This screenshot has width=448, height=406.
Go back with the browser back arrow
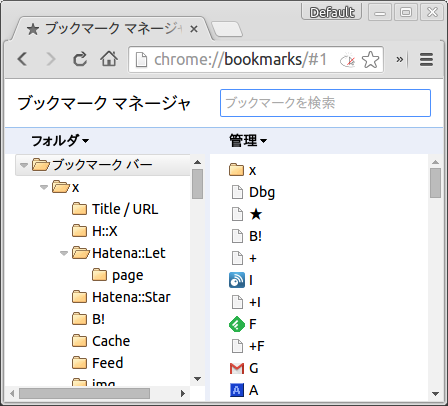22,59
